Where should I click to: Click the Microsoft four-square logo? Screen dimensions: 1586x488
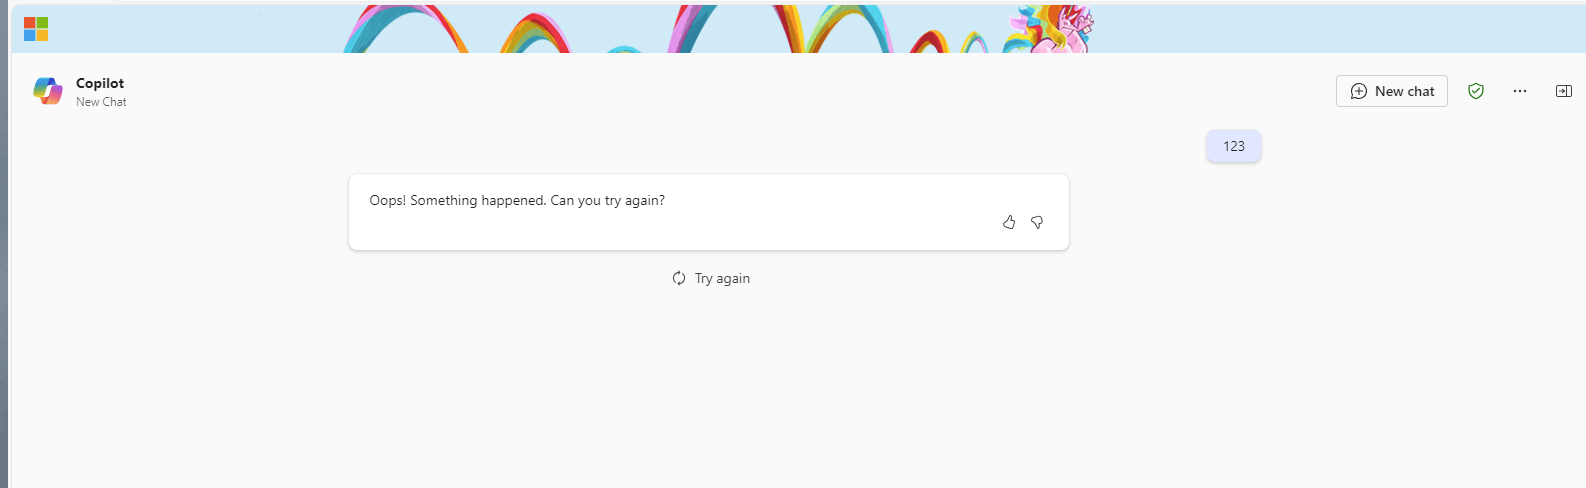click(x=36, y=29)
